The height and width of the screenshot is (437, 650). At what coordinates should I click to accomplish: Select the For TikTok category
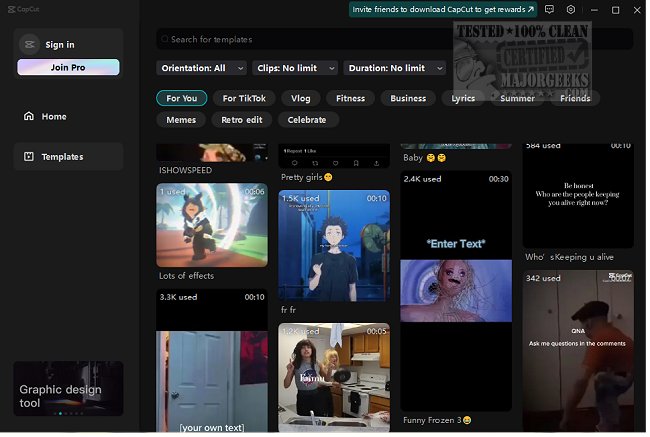245,99
